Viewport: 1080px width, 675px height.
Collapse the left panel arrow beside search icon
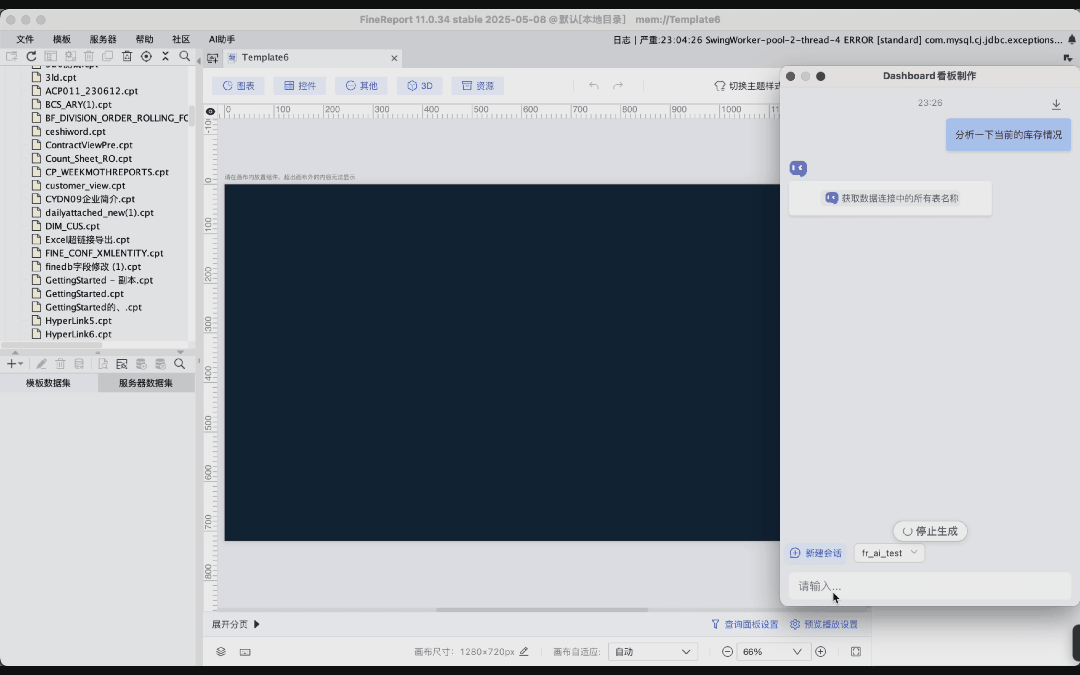198,61
